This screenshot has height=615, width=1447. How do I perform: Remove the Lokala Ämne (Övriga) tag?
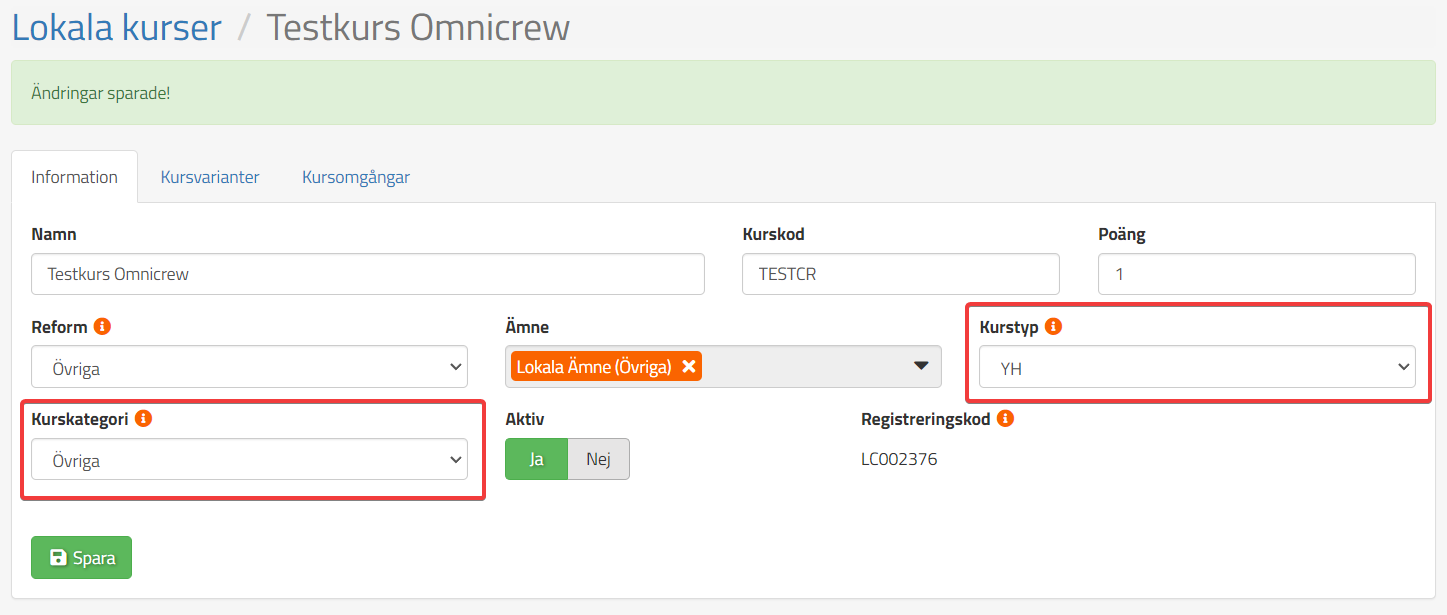click(x=688, y=367)
